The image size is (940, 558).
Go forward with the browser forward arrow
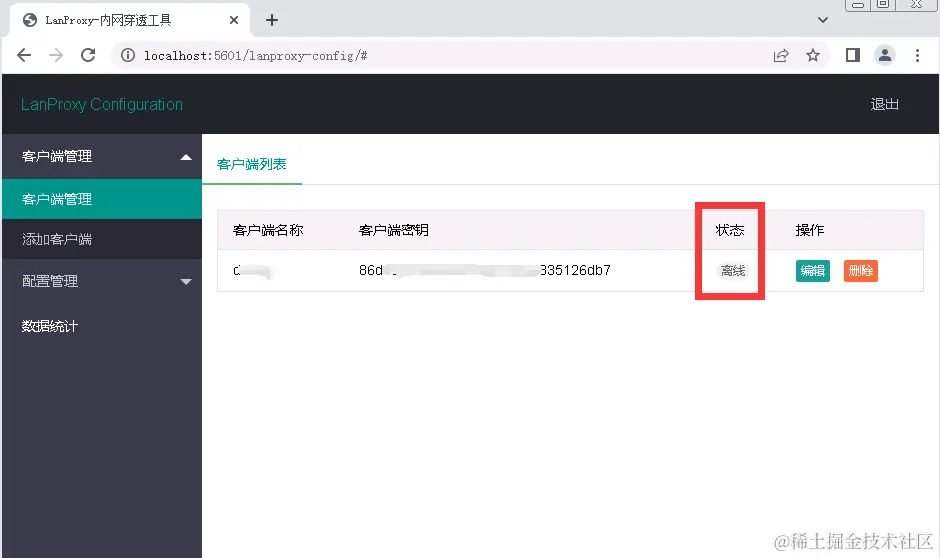(56, 56)
